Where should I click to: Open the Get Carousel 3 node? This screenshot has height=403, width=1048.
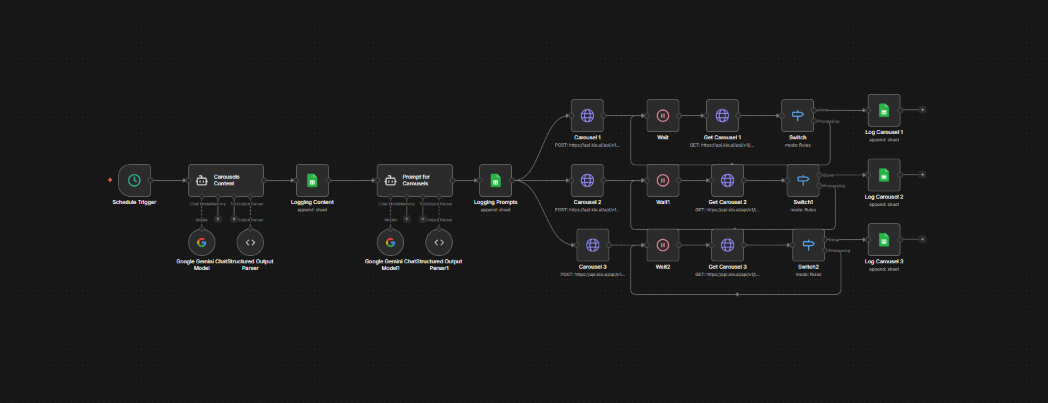[x=728, y=245]
